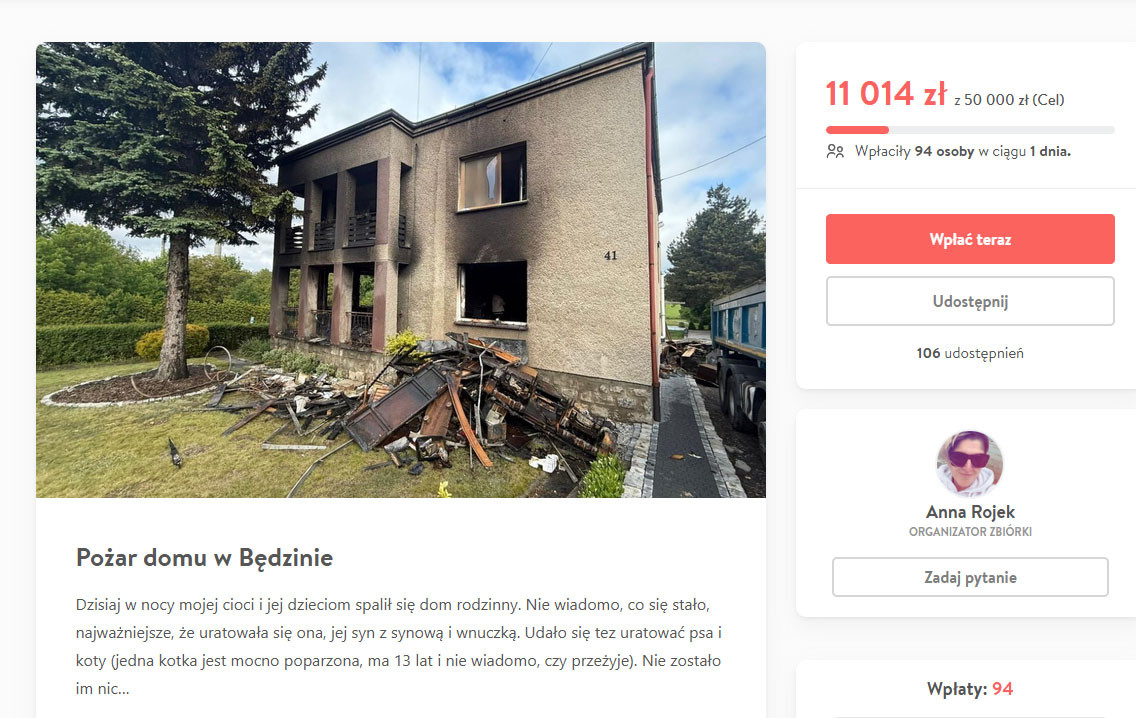Click the "Wpłaciły 94 osoby" donors text
The width and height of the screenshot is (1136, 718).
[x=914, y=151]
